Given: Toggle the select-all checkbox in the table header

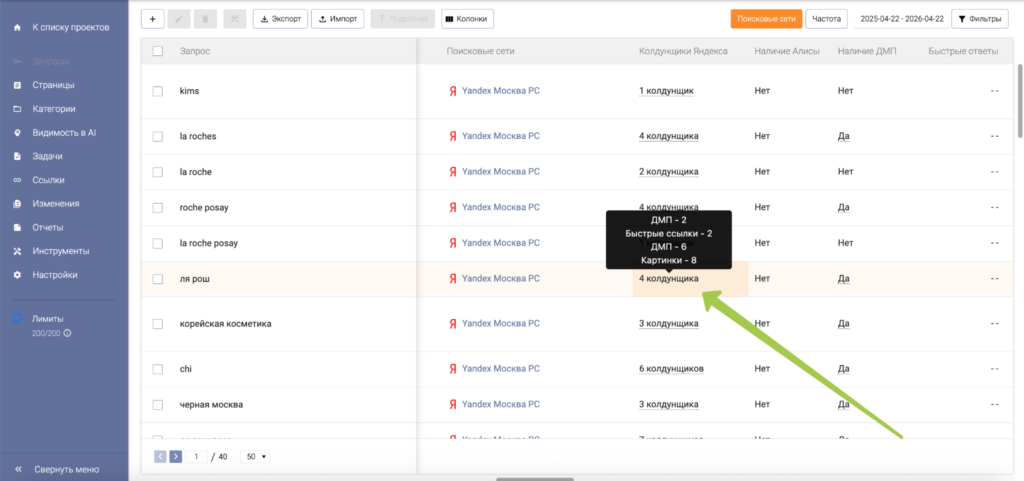Looking at the screenshot, I should [x=157, y=51].
